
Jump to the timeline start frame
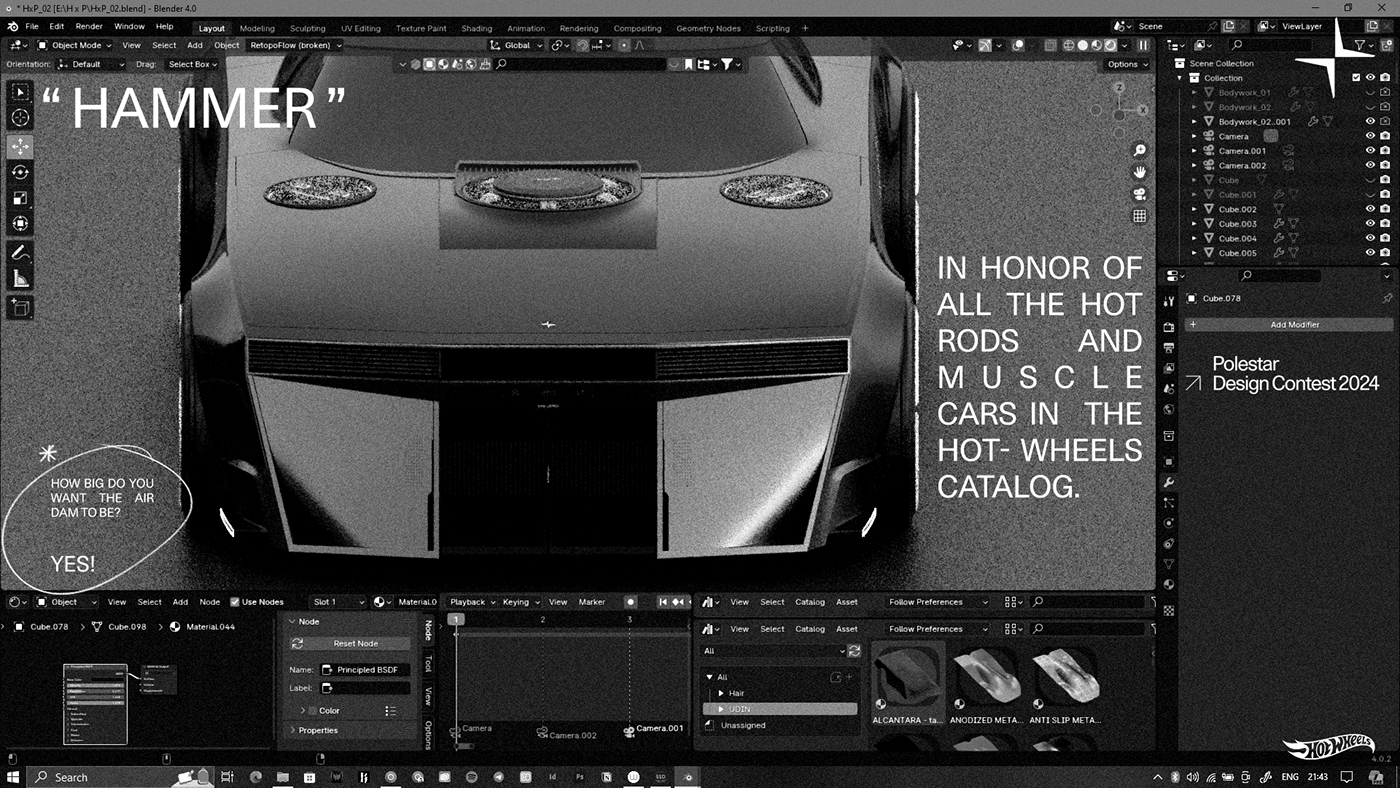(662, 602)
